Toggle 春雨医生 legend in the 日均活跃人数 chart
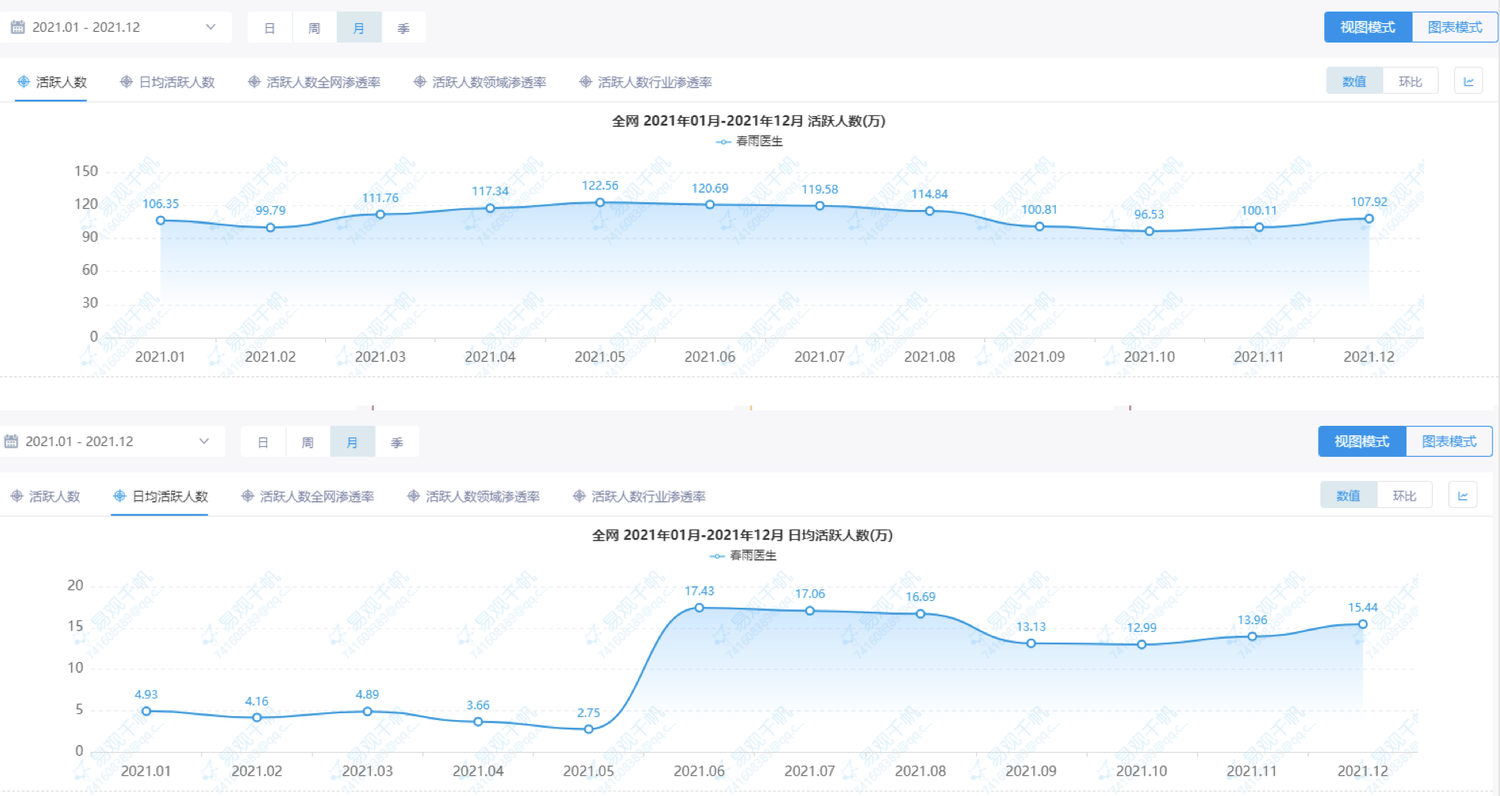The width and height of the screenshot is (1500, 796). point(743,556)
